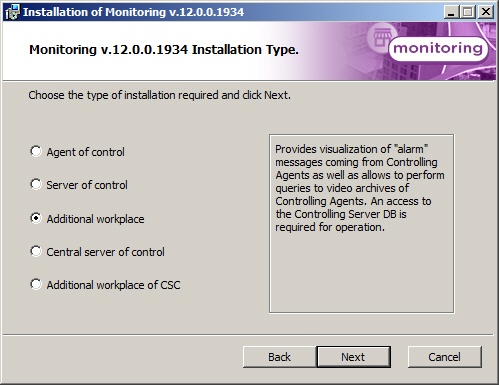Close the installation window

(x=486, y=12)
